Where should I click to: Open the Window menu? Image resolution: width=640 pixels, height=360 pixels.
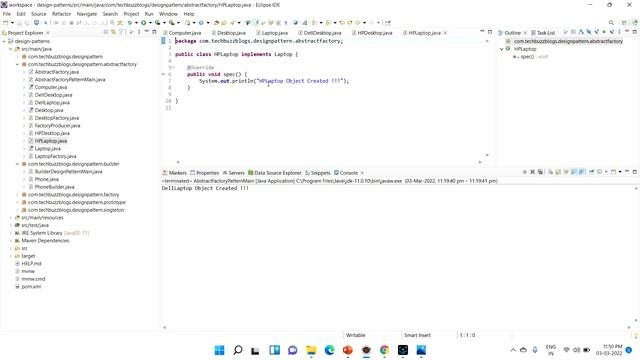(x=168, y=14)
